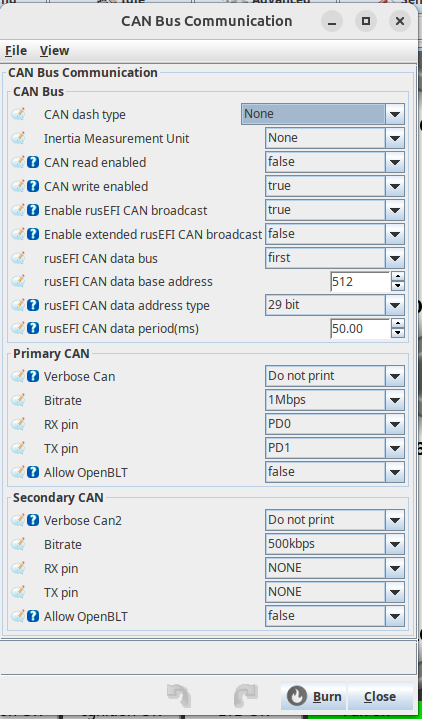
Task: Change Primary CAN Bitrate from 1Mbps
Action: (335, 400)
